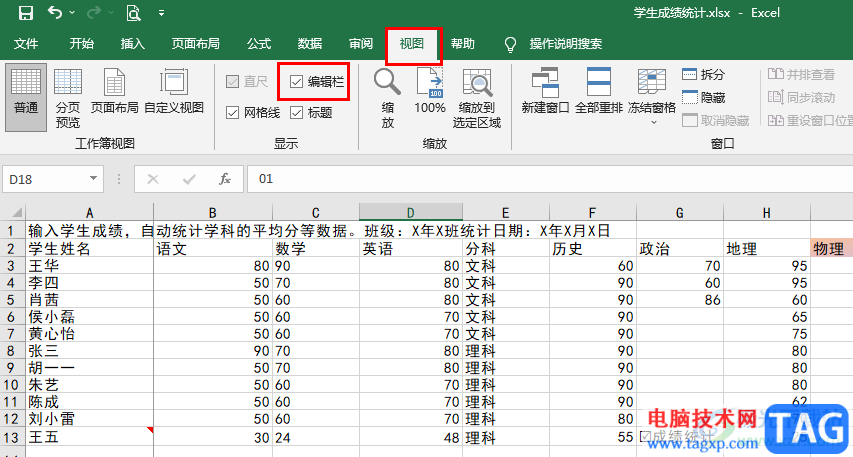This screenshot has width=853, height=457.
Task: Click cell with name 侯小磊
Action: click(90, 317)
